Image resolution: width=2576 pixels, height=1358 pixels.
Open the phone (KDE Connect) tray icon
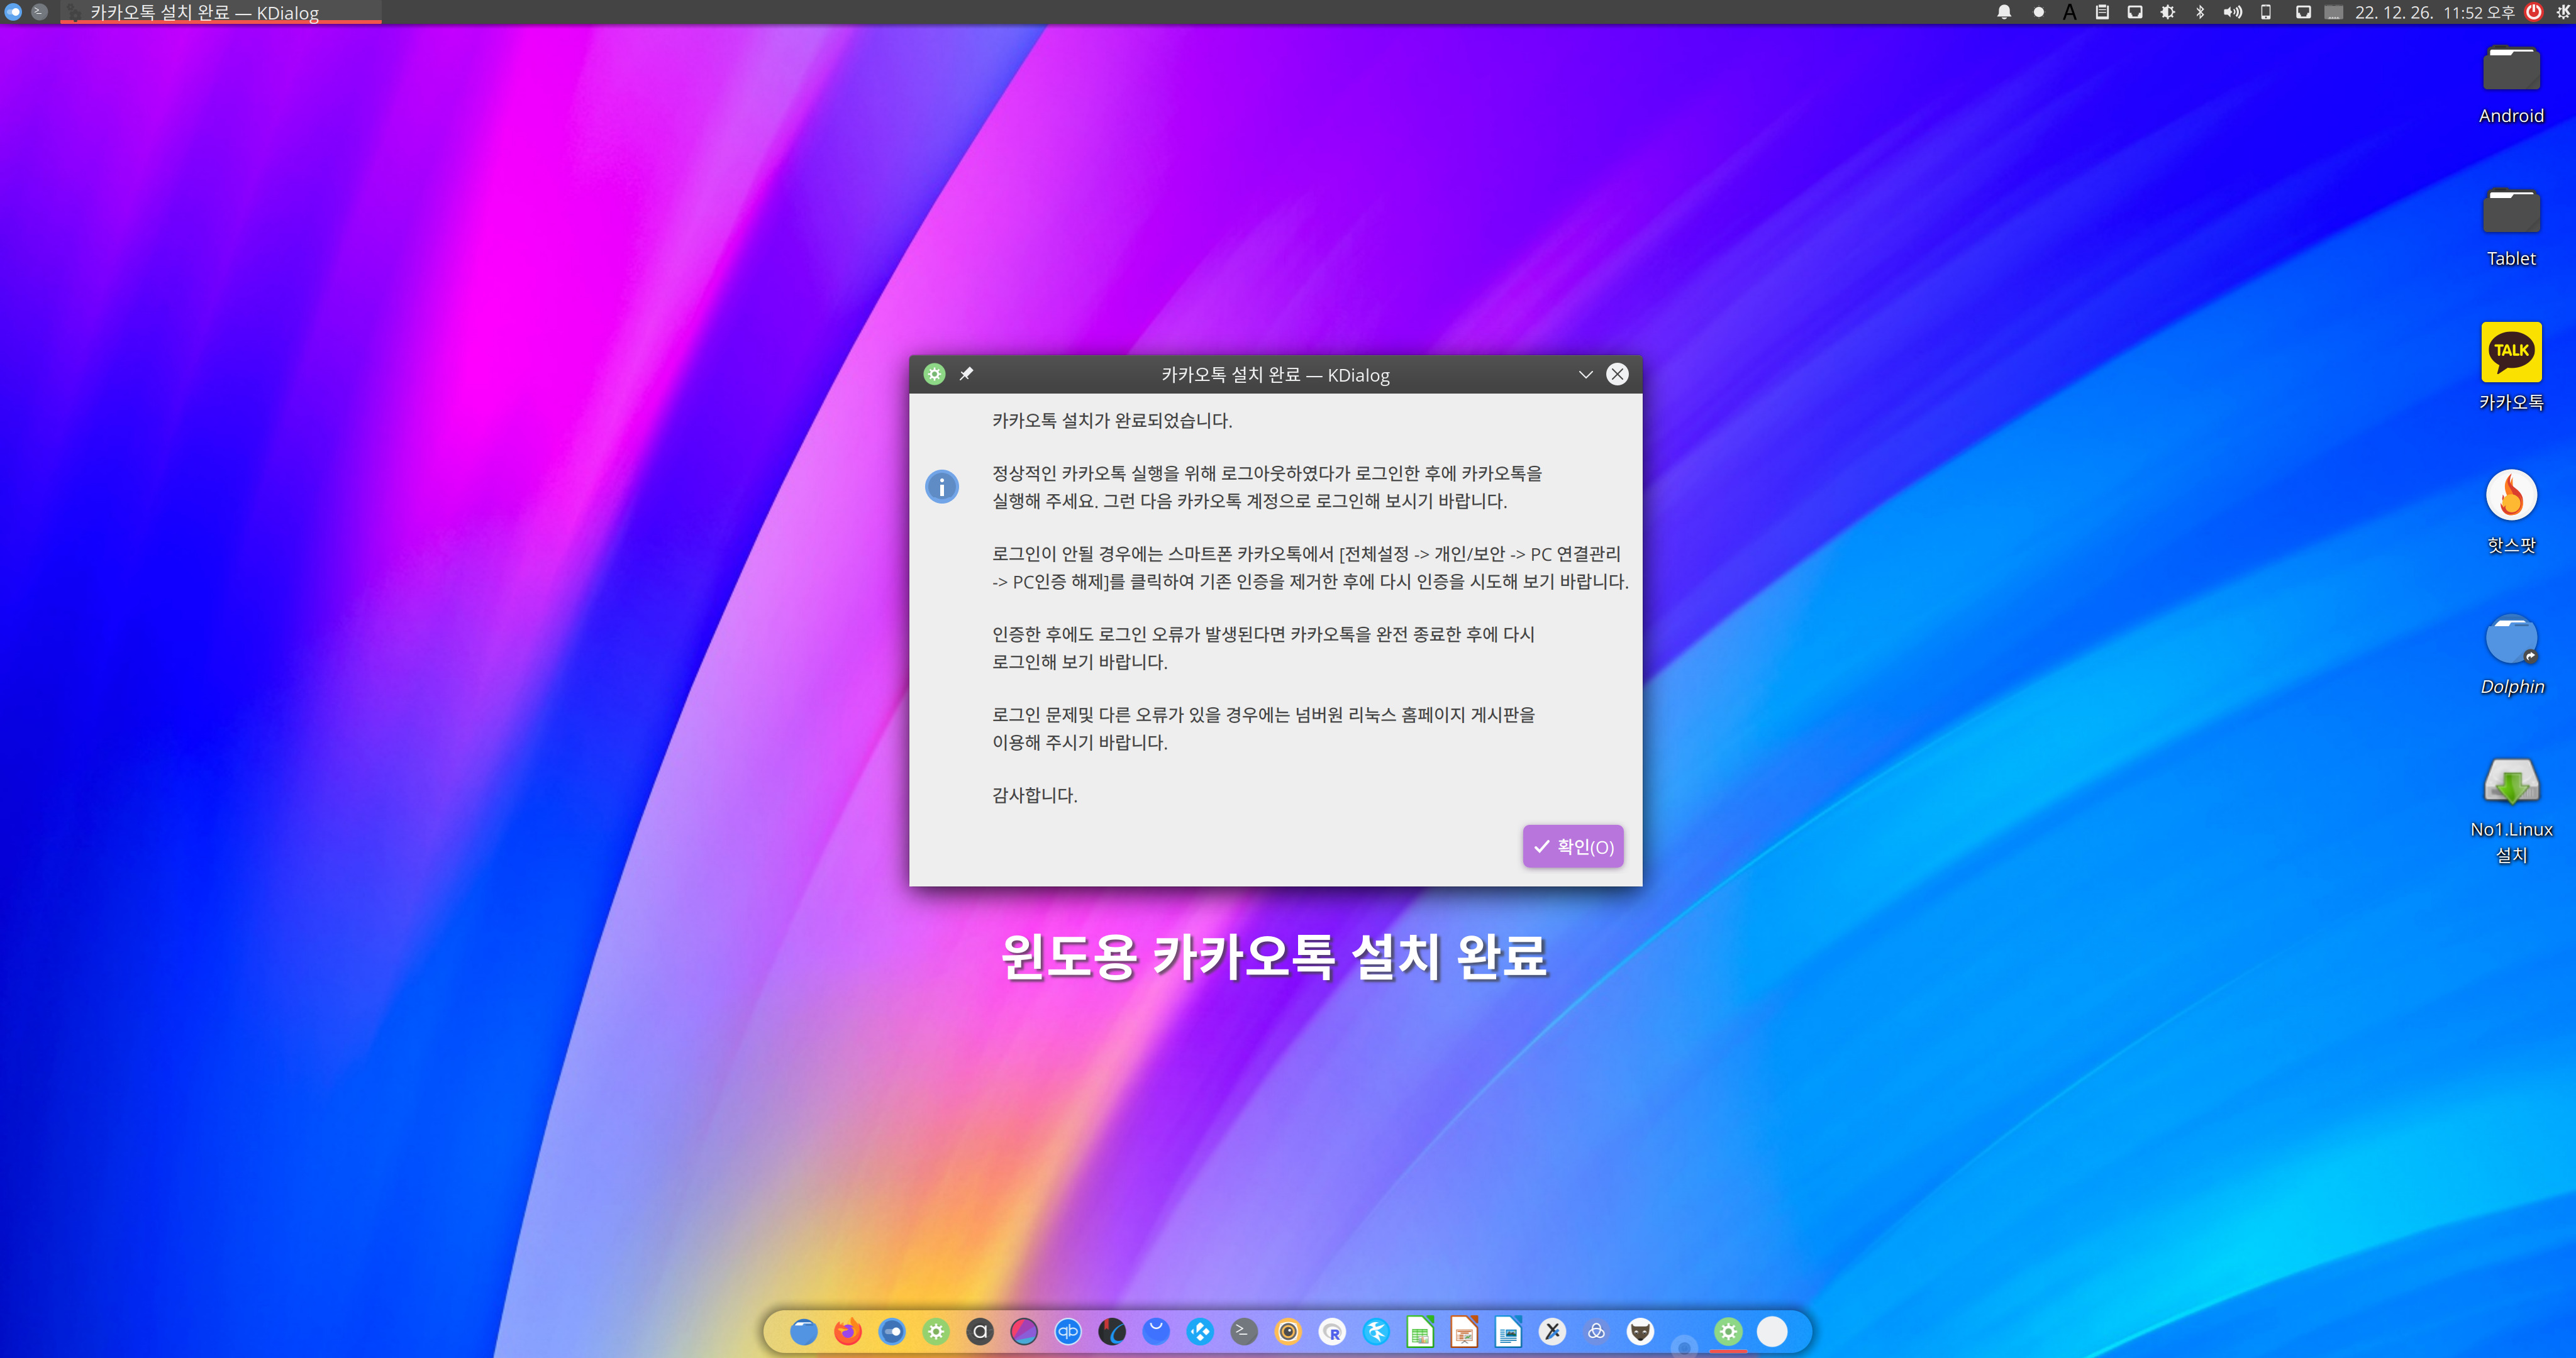pos(2266,12)
